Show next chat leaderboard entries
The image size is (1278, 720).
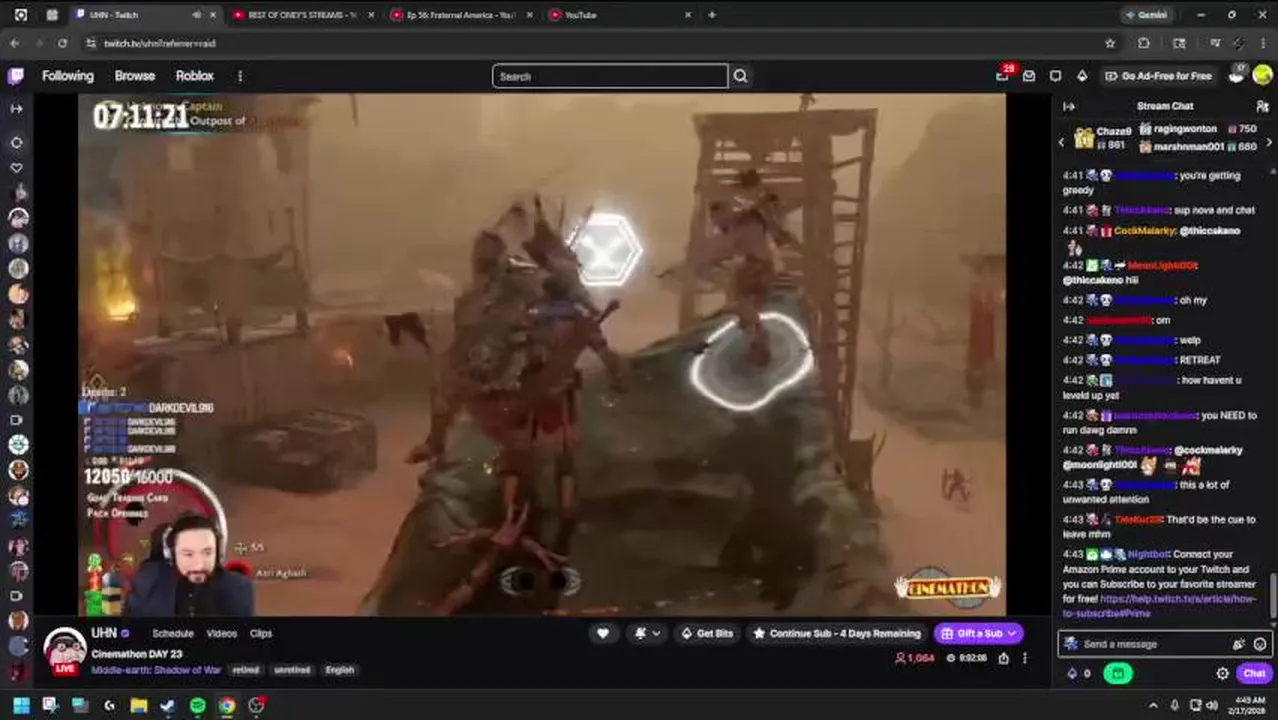click(1269, 143)
